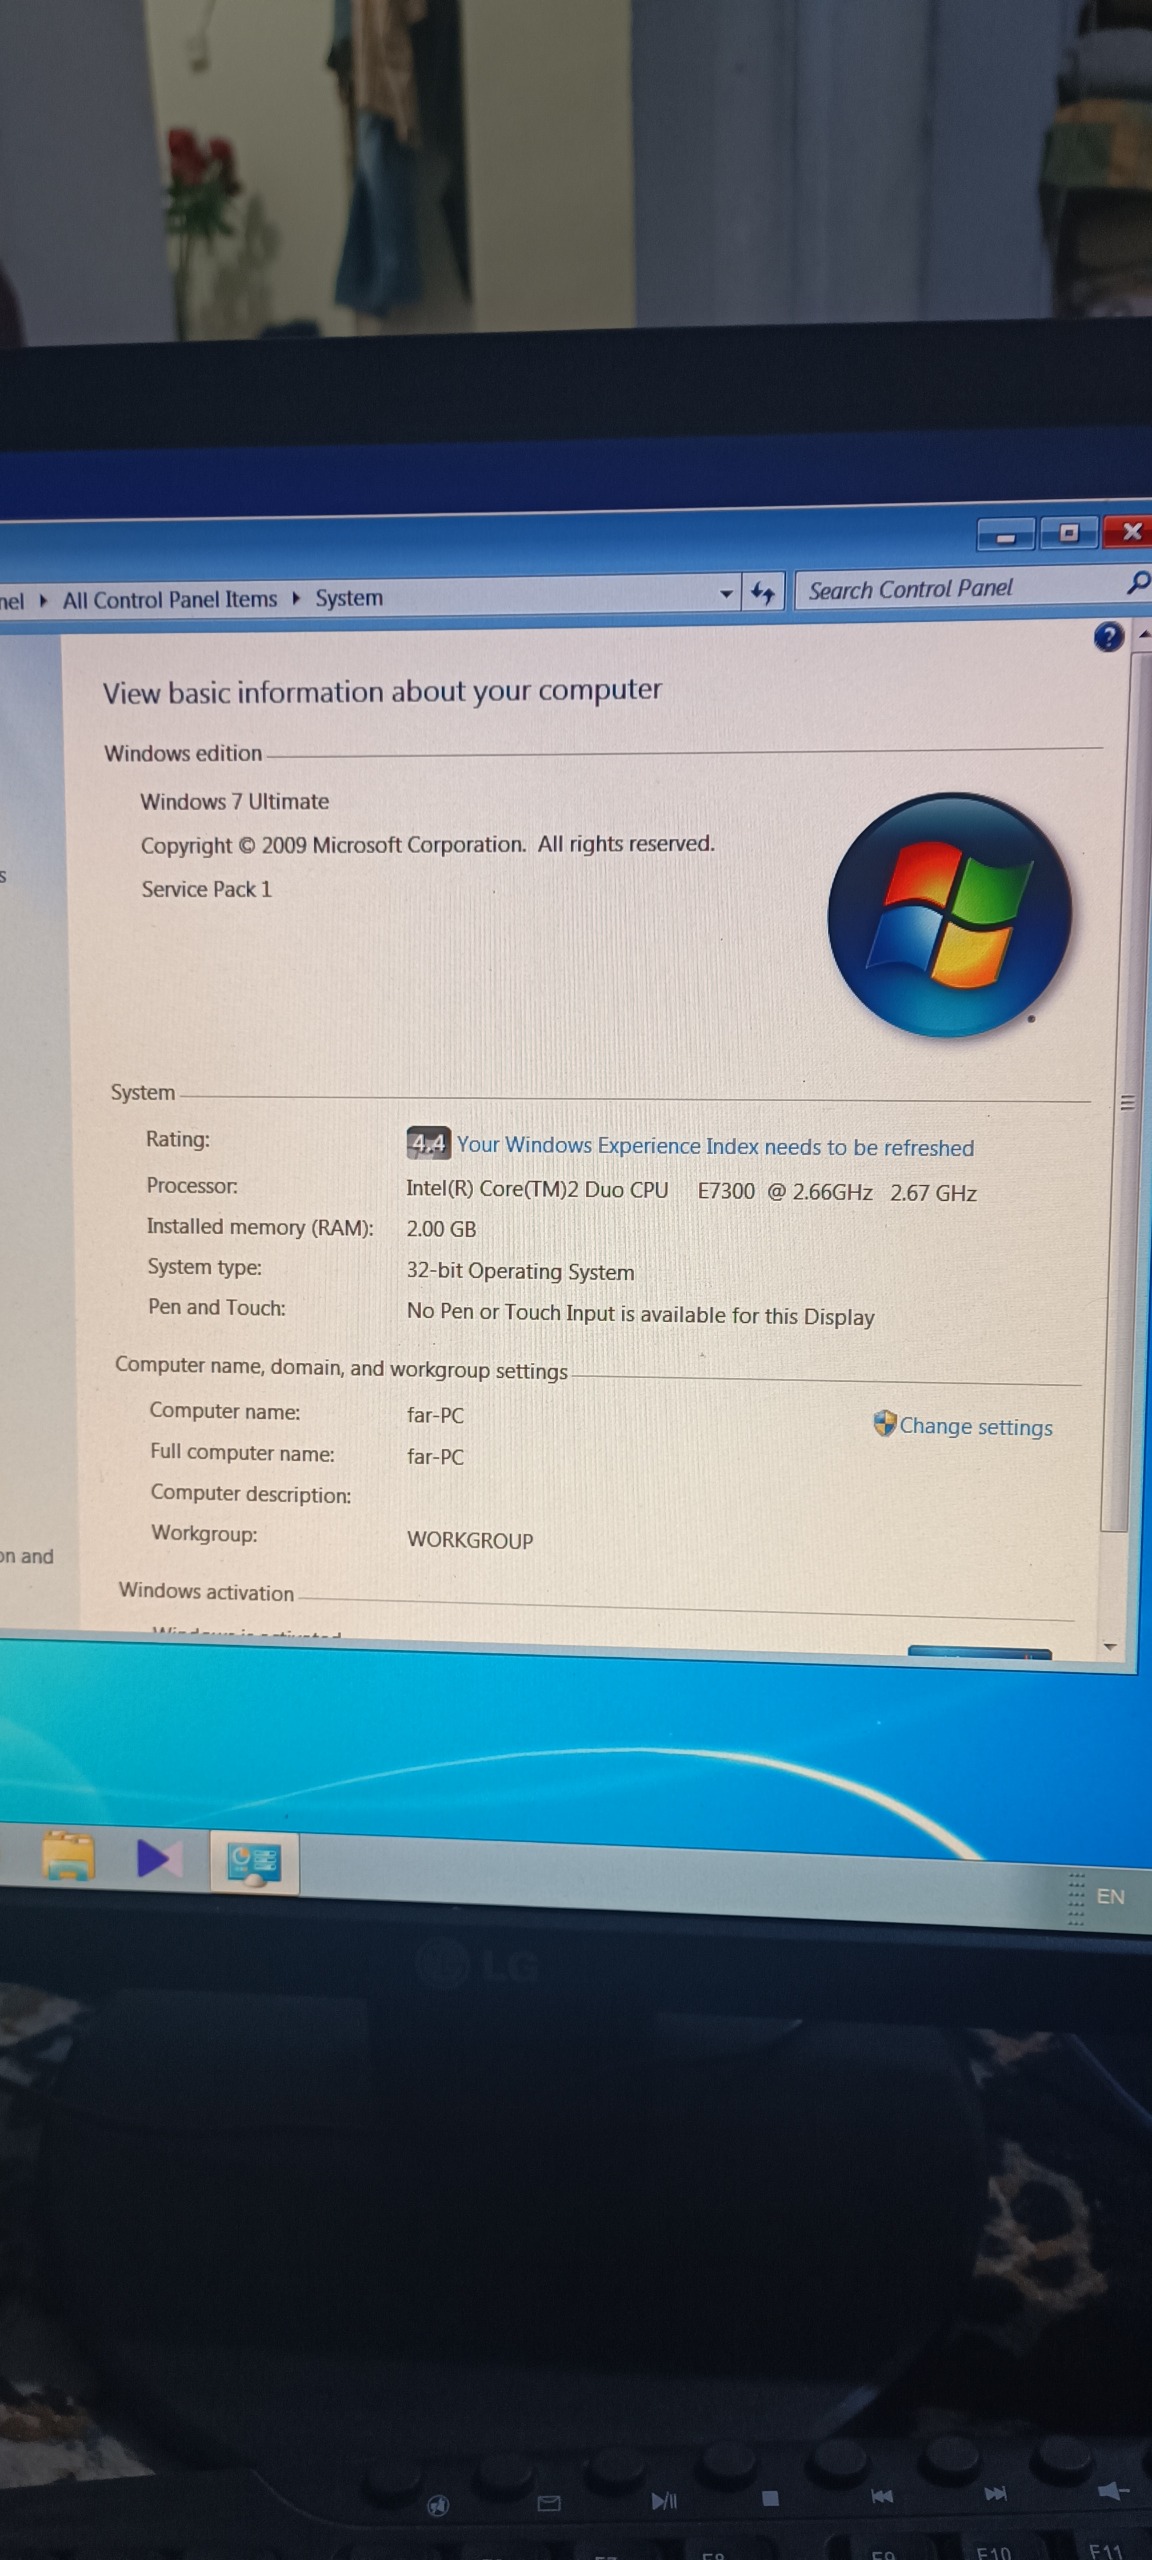Click the 4.4 rating badge
This screenshot has height=2560, width=1152.
click(428, 1143)
